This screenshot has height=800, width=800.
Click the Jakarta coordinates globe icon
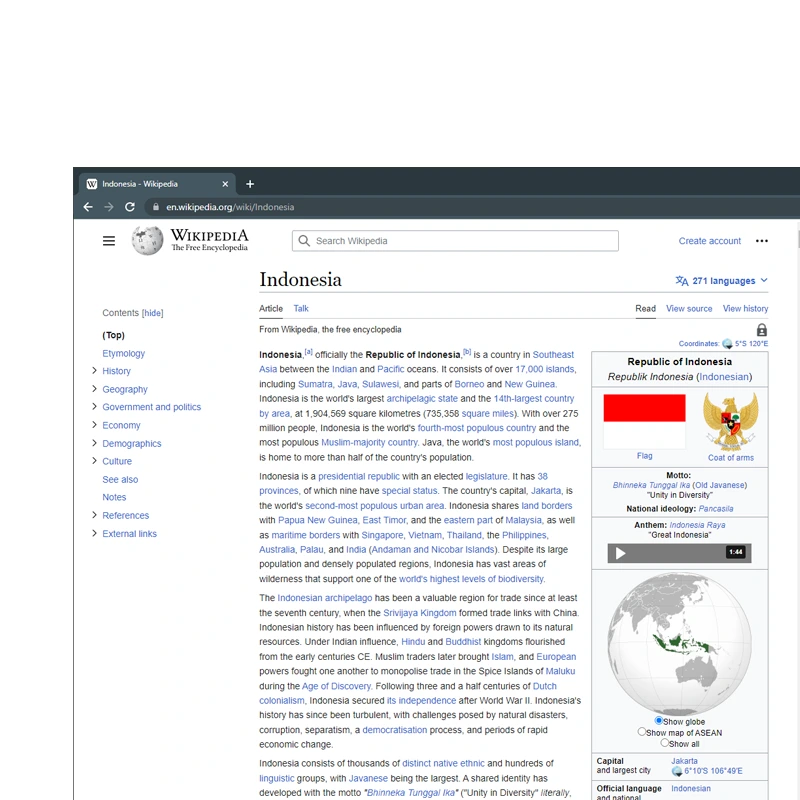(x=677, y=771)
